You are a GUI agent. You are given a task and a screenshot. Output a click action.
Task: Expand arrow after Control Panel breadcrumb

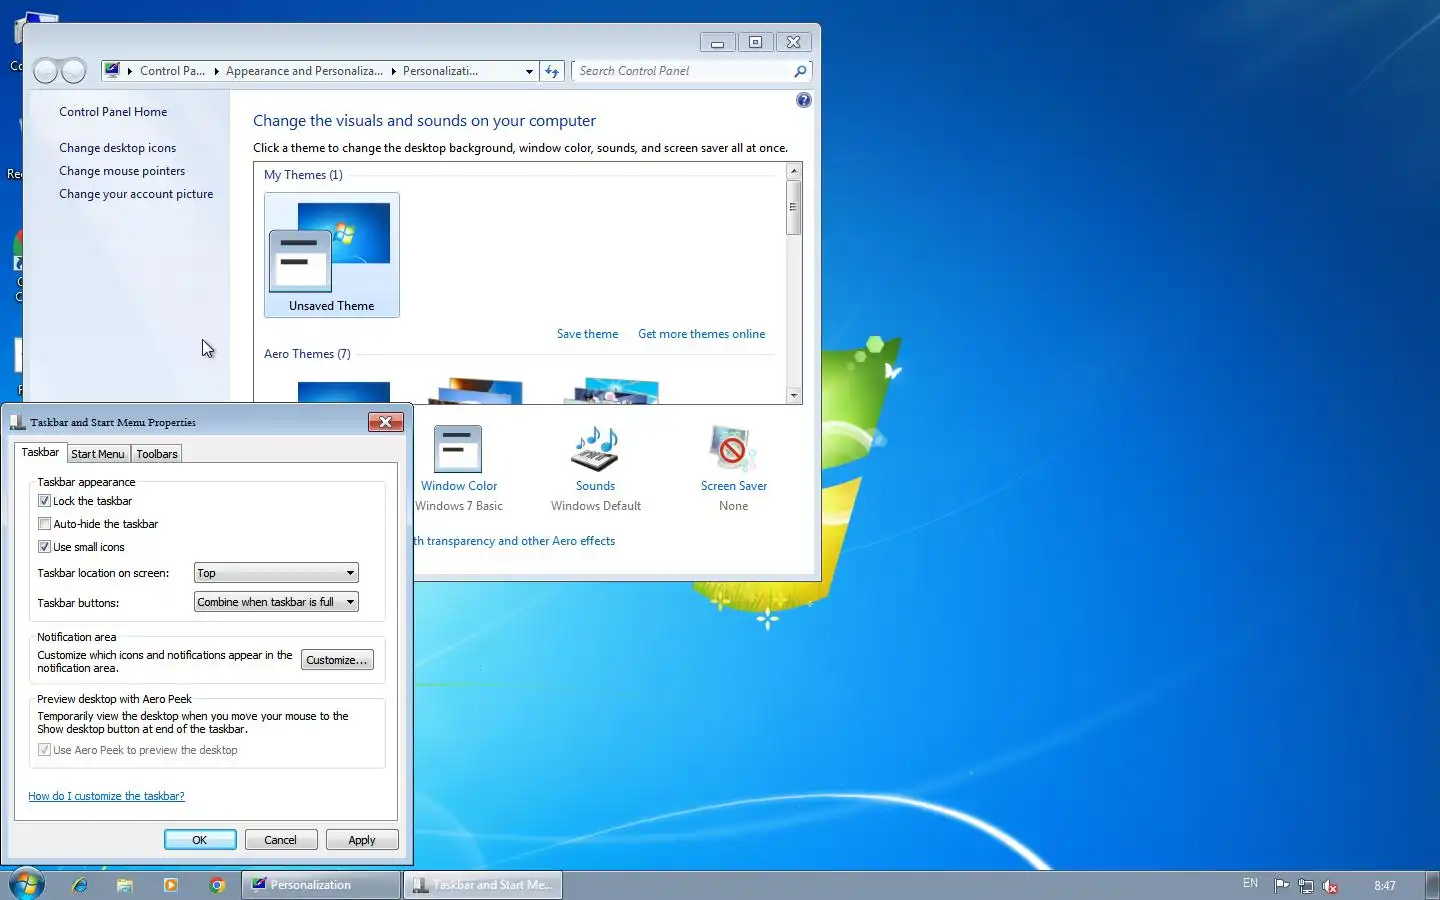click(216, 71)
